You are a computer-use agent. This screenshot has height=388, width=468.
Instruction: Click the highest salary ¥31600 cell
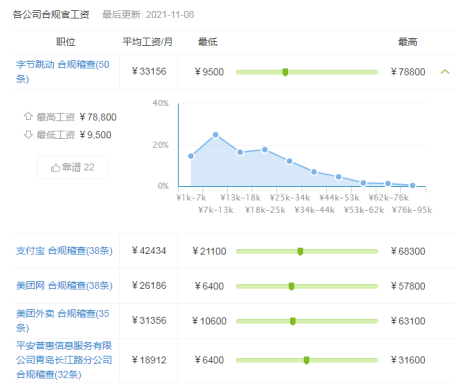tap(408, 360)
